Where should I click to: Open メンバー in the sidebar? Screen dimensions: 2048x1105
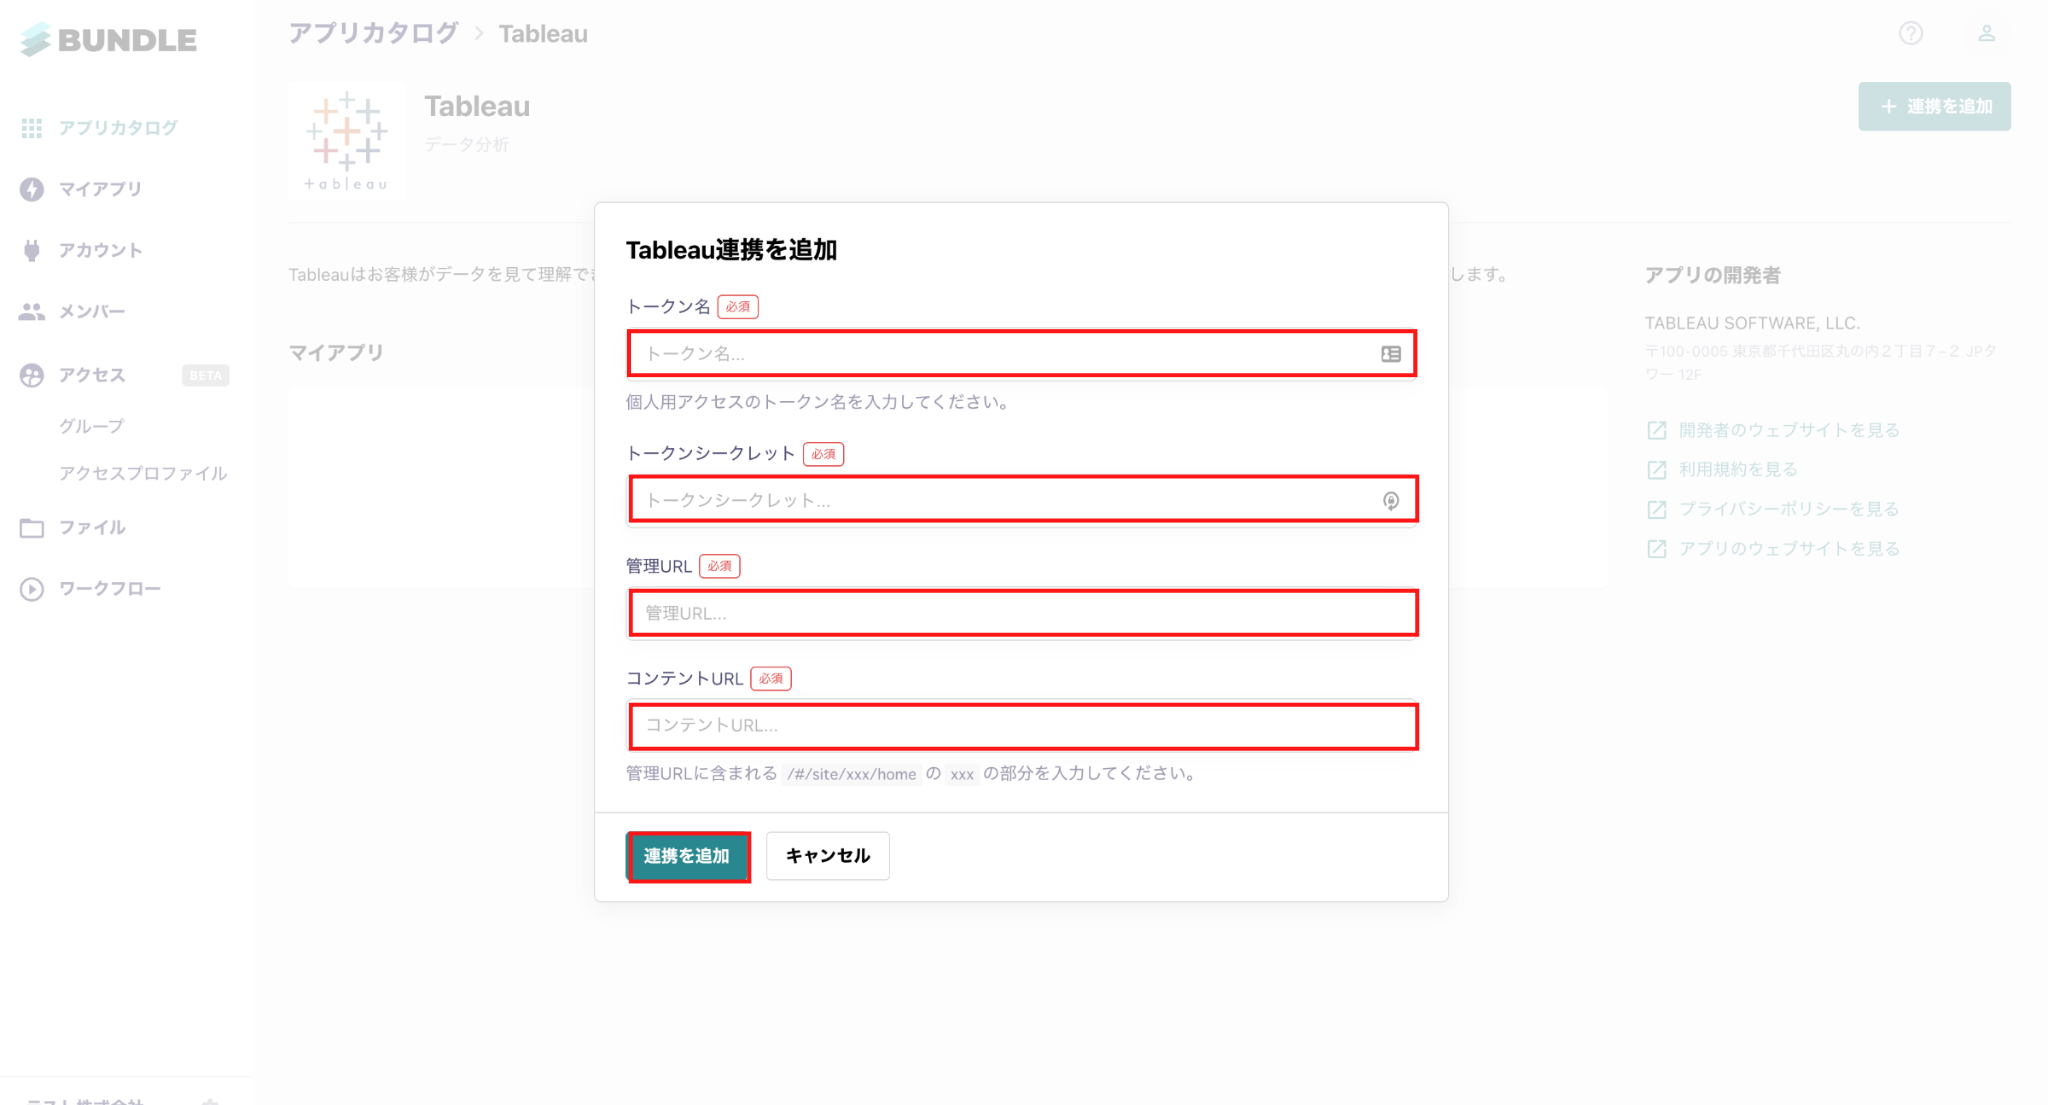pyautogui.click(x=92, y=312)
